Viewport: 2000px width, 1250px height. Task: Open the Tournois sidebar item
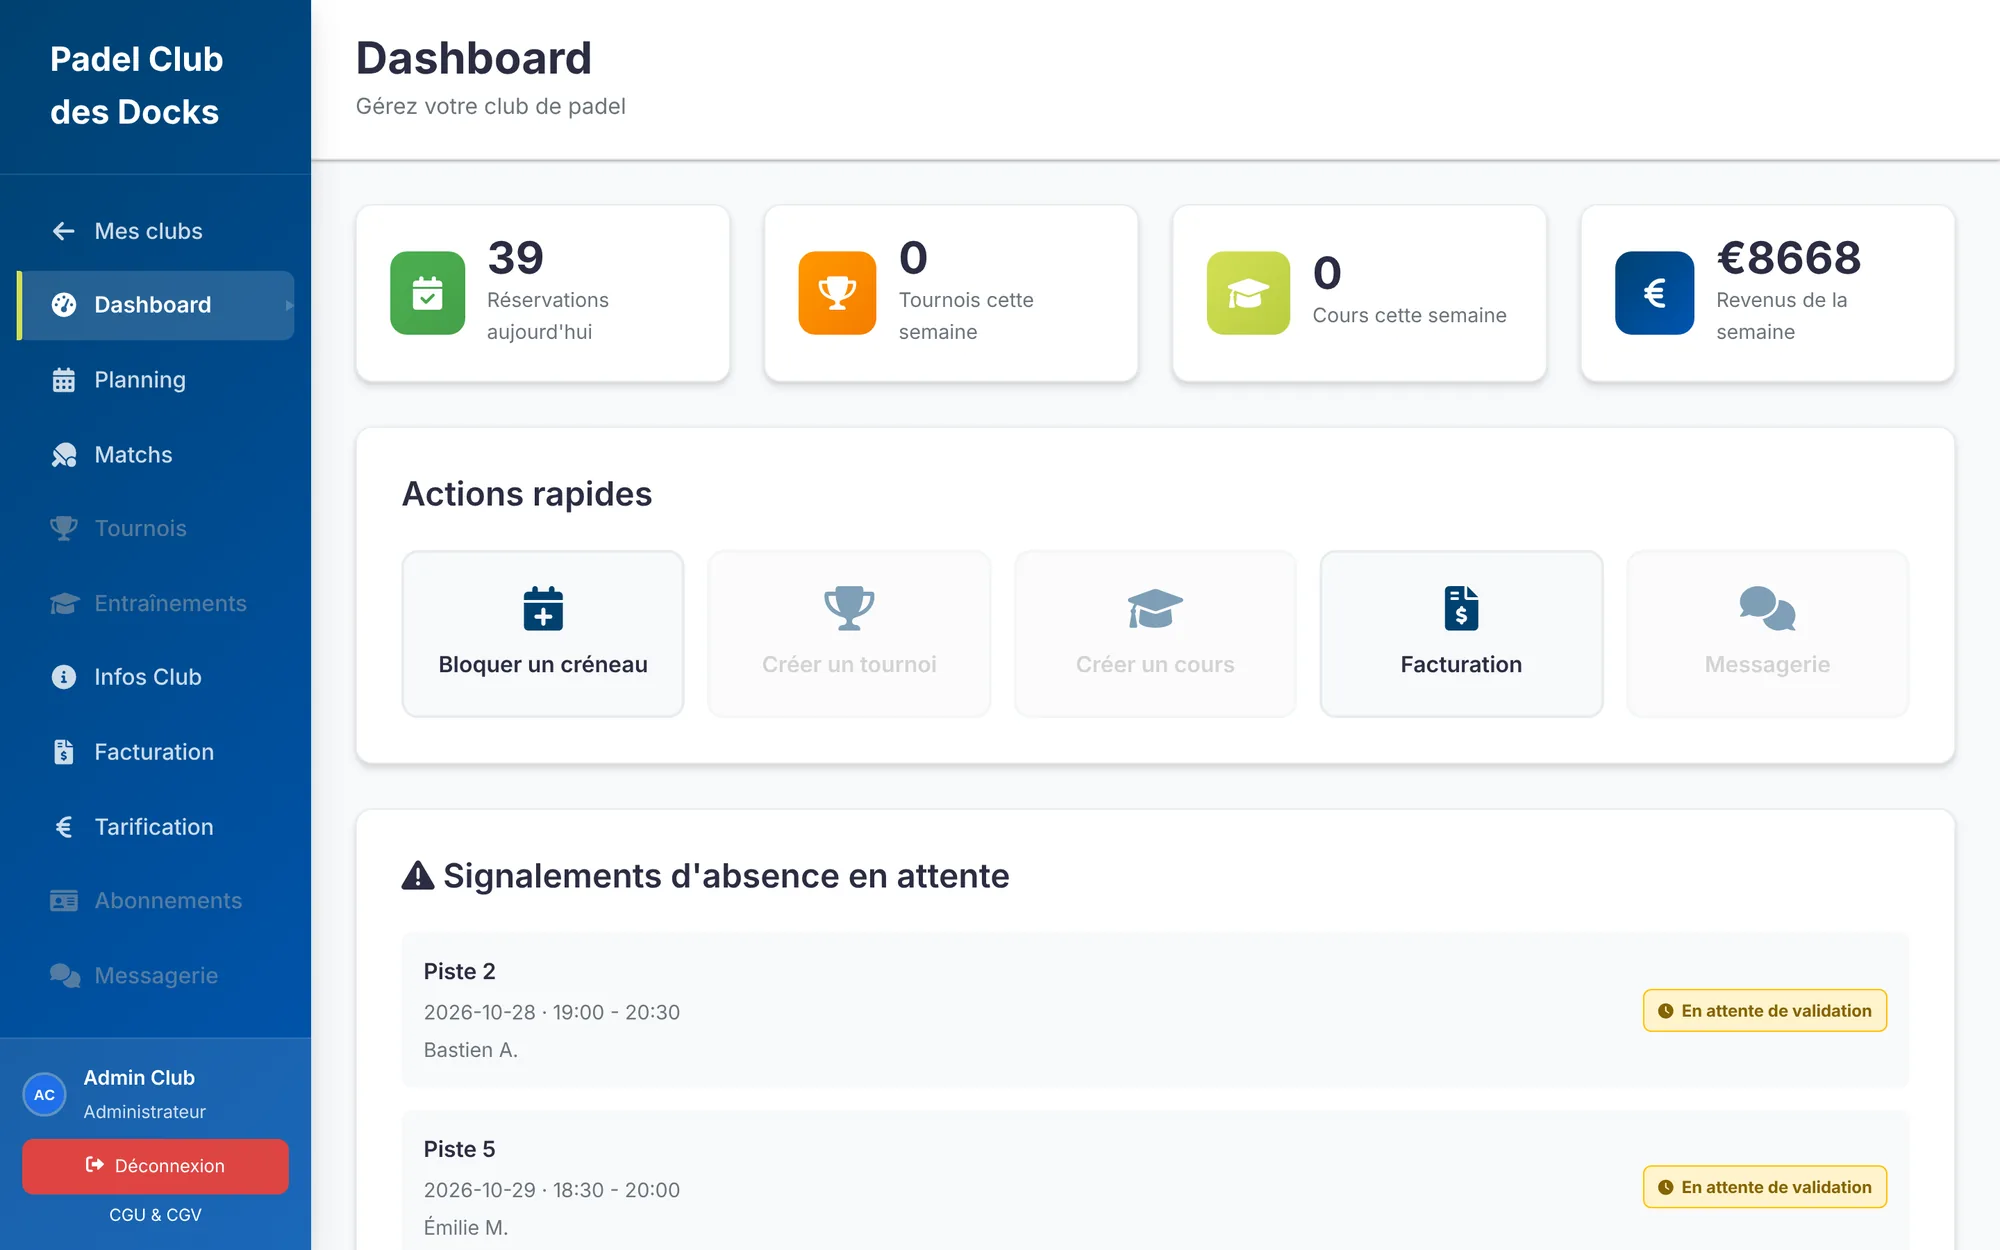click(156, 528)
